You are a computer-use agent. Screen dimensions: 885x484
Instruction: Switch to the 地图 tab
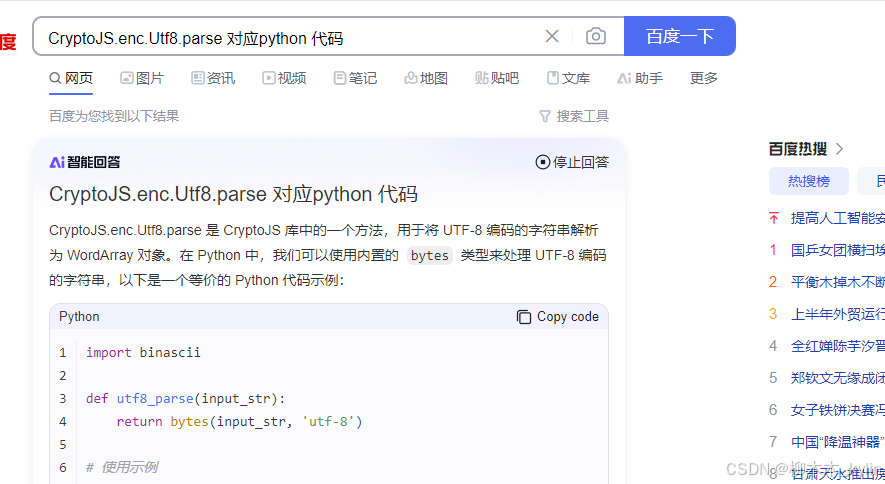click(427, 78)
